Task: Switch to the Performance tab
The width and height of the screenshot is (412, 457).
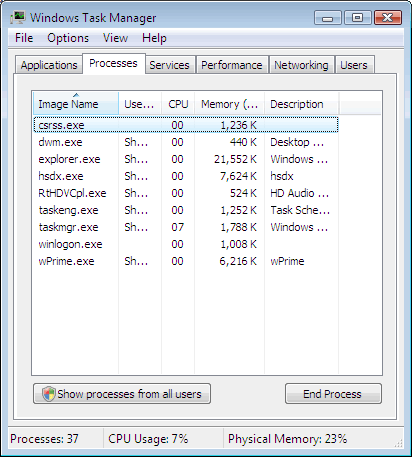Action: point(232,65)
